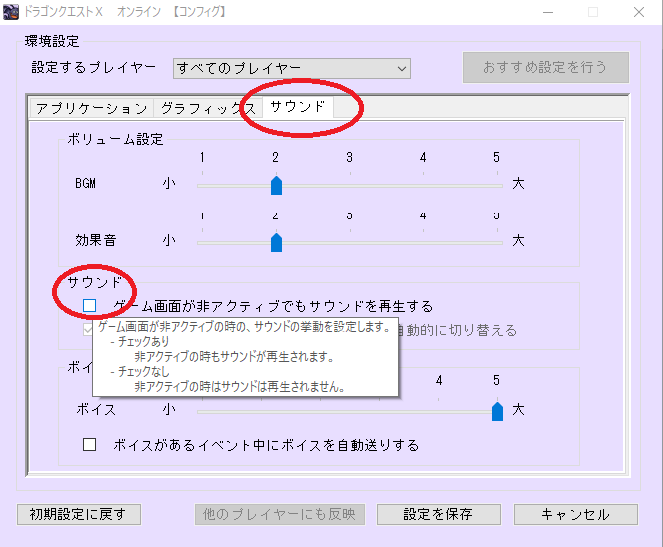This screenshot has height=547, width=663.
Task: Close the config window
Action: pos(639,12)
